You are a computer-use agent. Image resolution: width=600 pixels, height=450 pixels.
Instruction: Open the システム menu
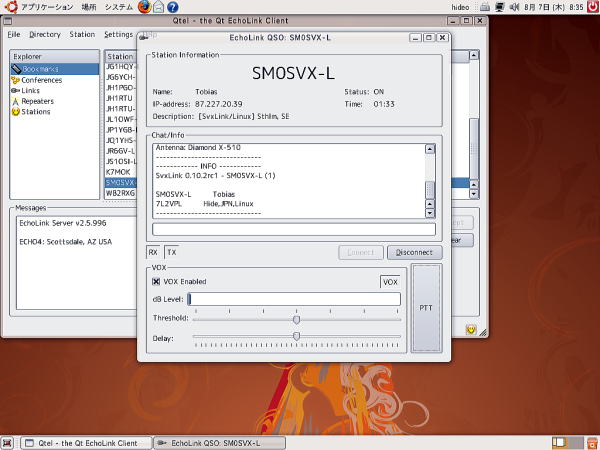pos(119,7)
